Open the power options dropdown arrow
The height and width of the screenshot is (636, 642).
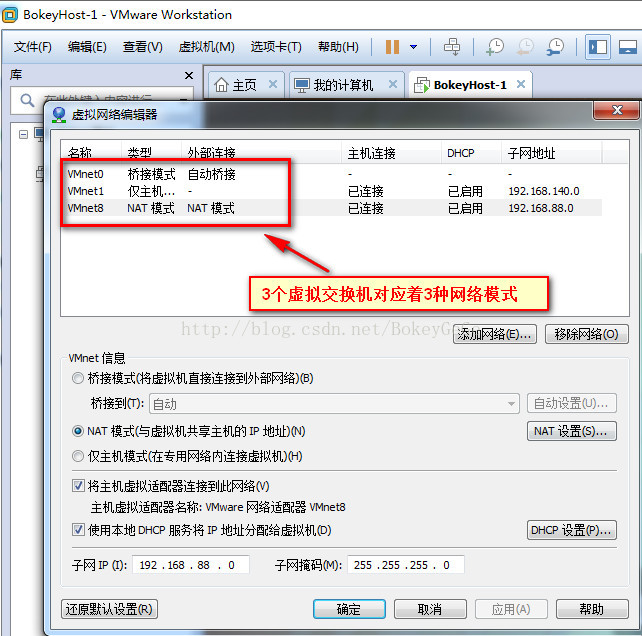(414, 47)
